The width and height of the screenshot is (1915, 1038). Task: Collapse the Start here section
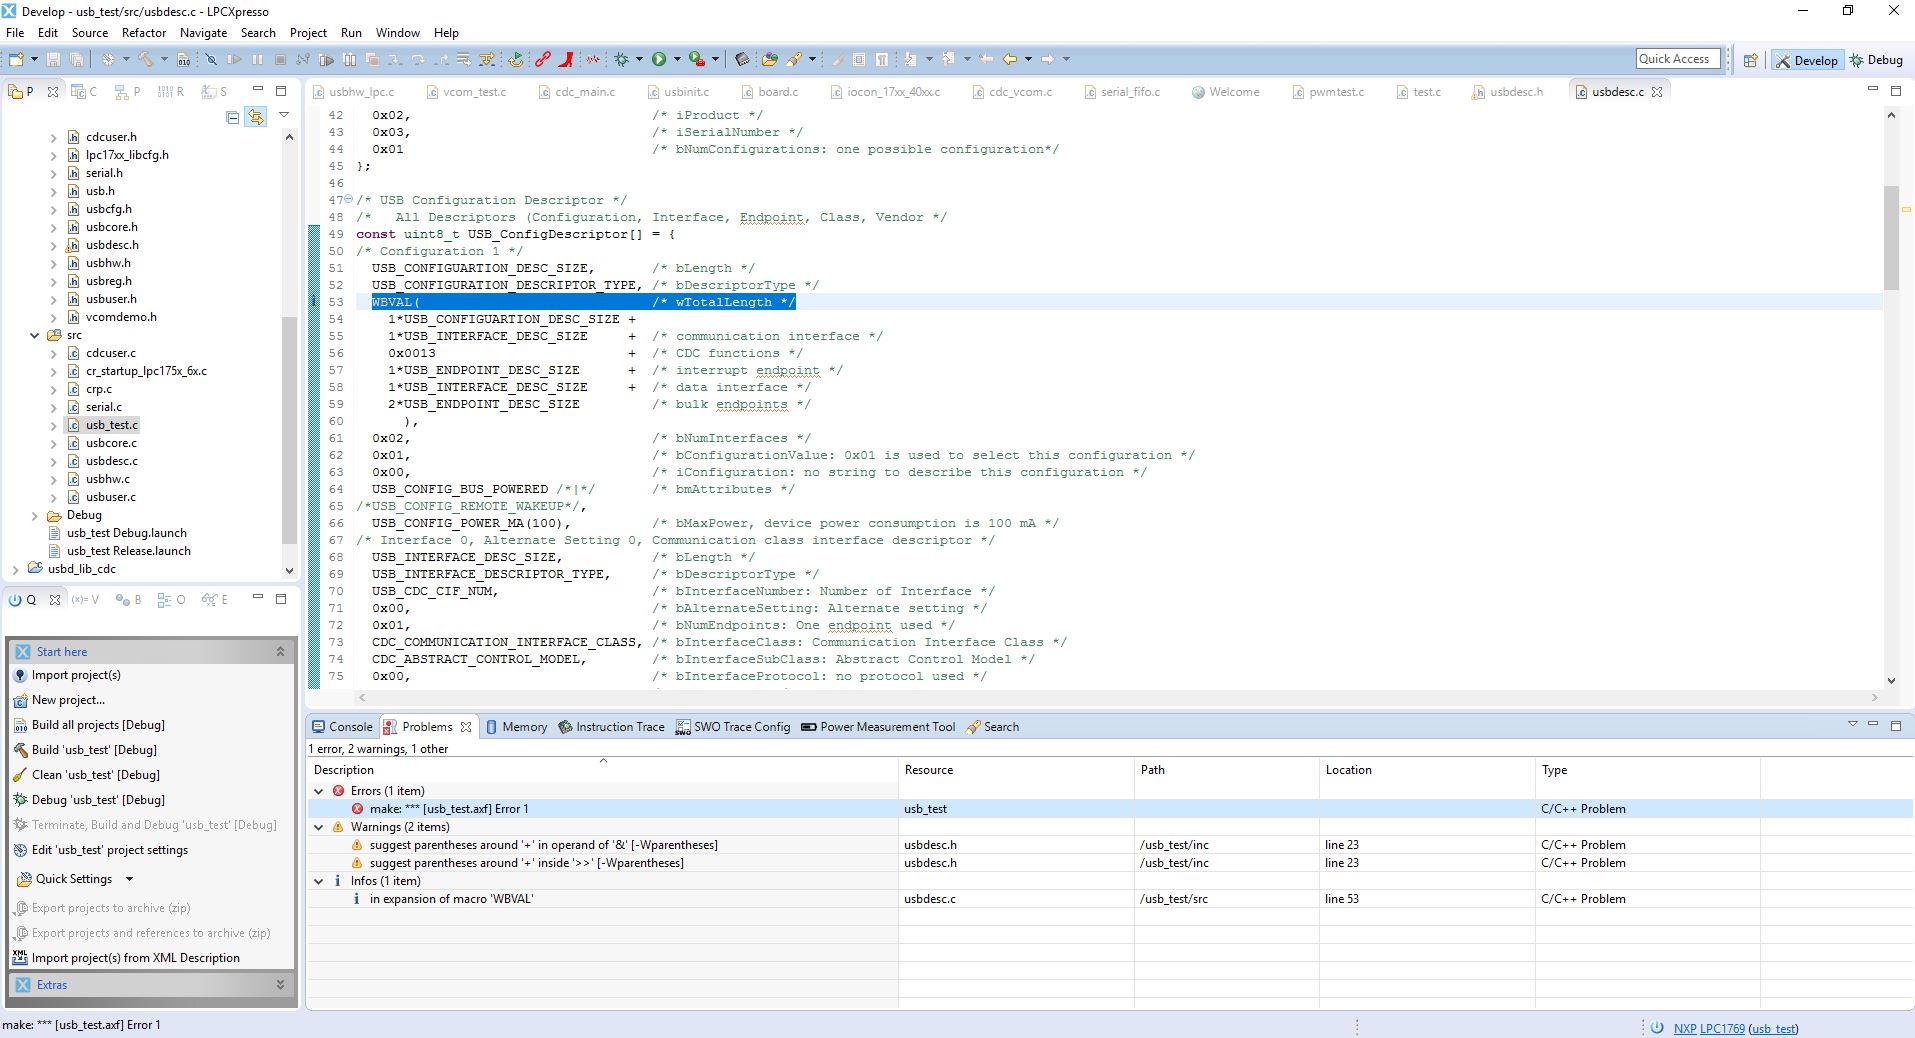click(x=280, y=651)
